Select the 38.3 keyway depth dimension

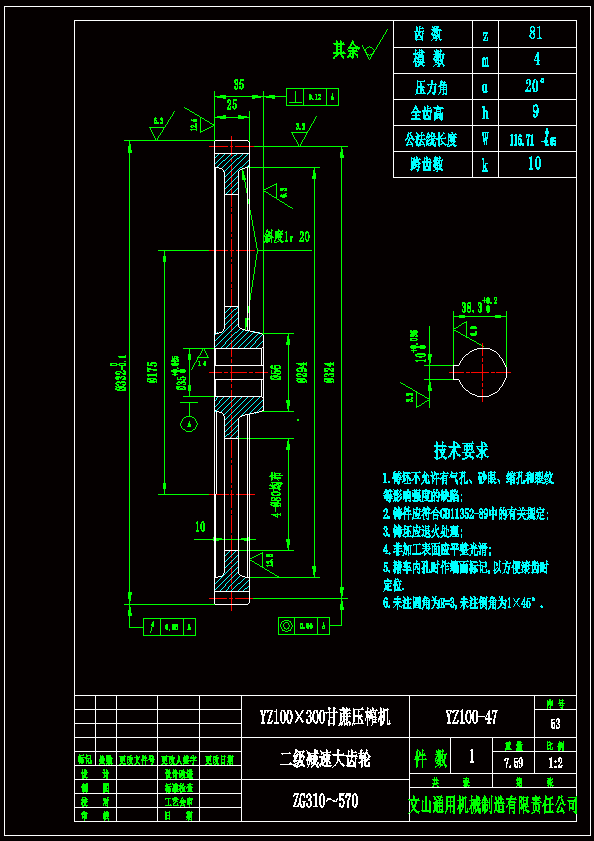[479, 306]
